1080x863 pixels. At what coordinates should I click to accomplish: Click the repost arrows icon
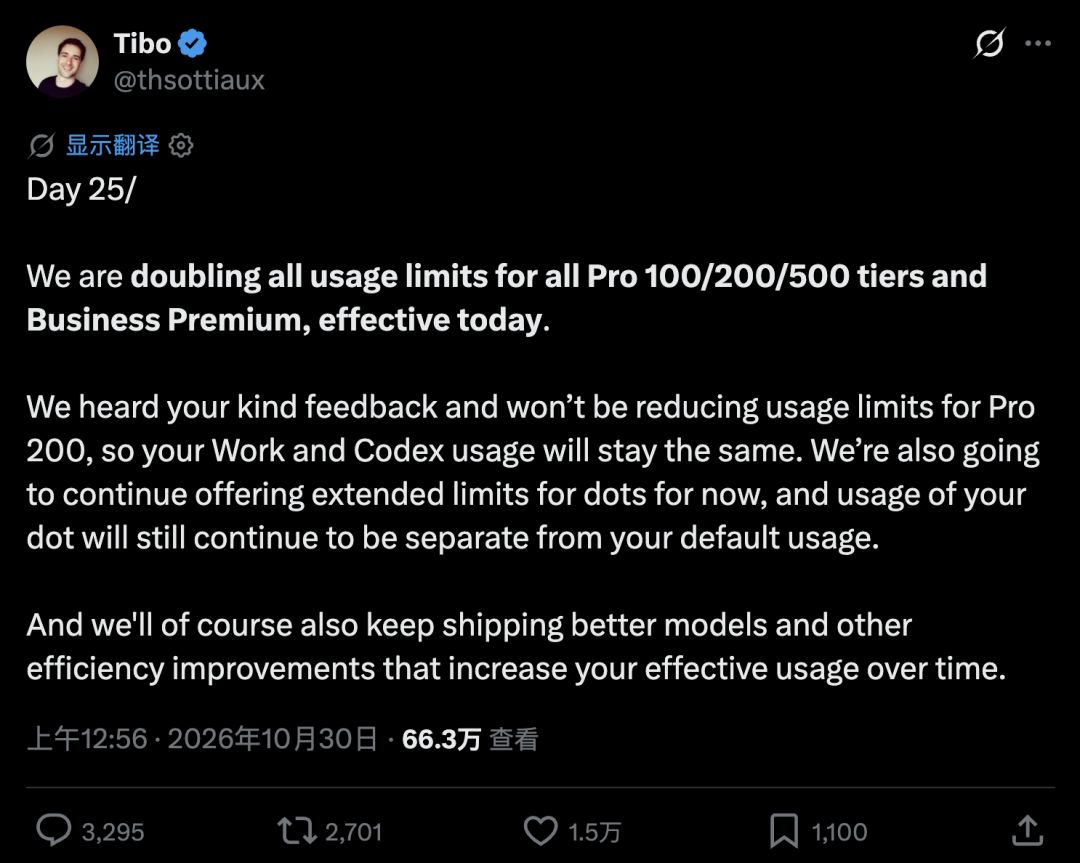(297, 831)
